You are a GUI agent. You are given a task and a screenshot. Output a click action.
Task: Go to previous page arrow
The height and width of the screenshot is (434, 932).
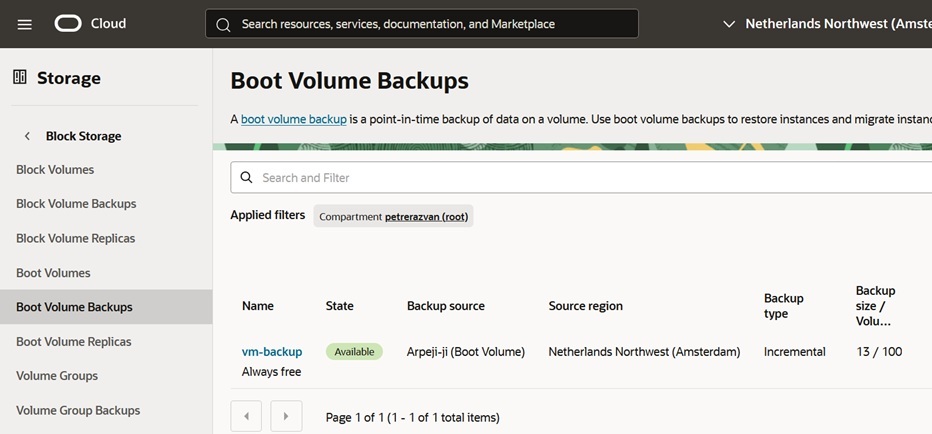point(246,416)
